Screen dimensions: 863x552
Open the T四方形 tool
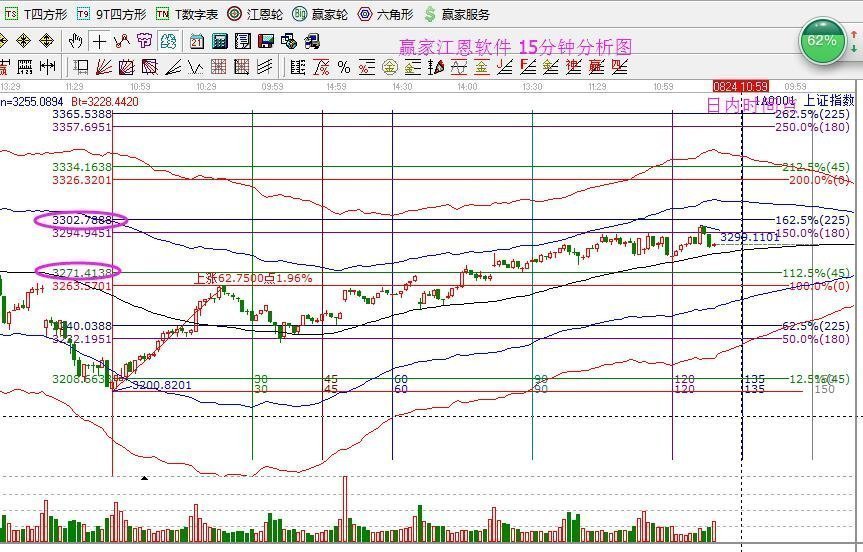click(x=37, y=14)
